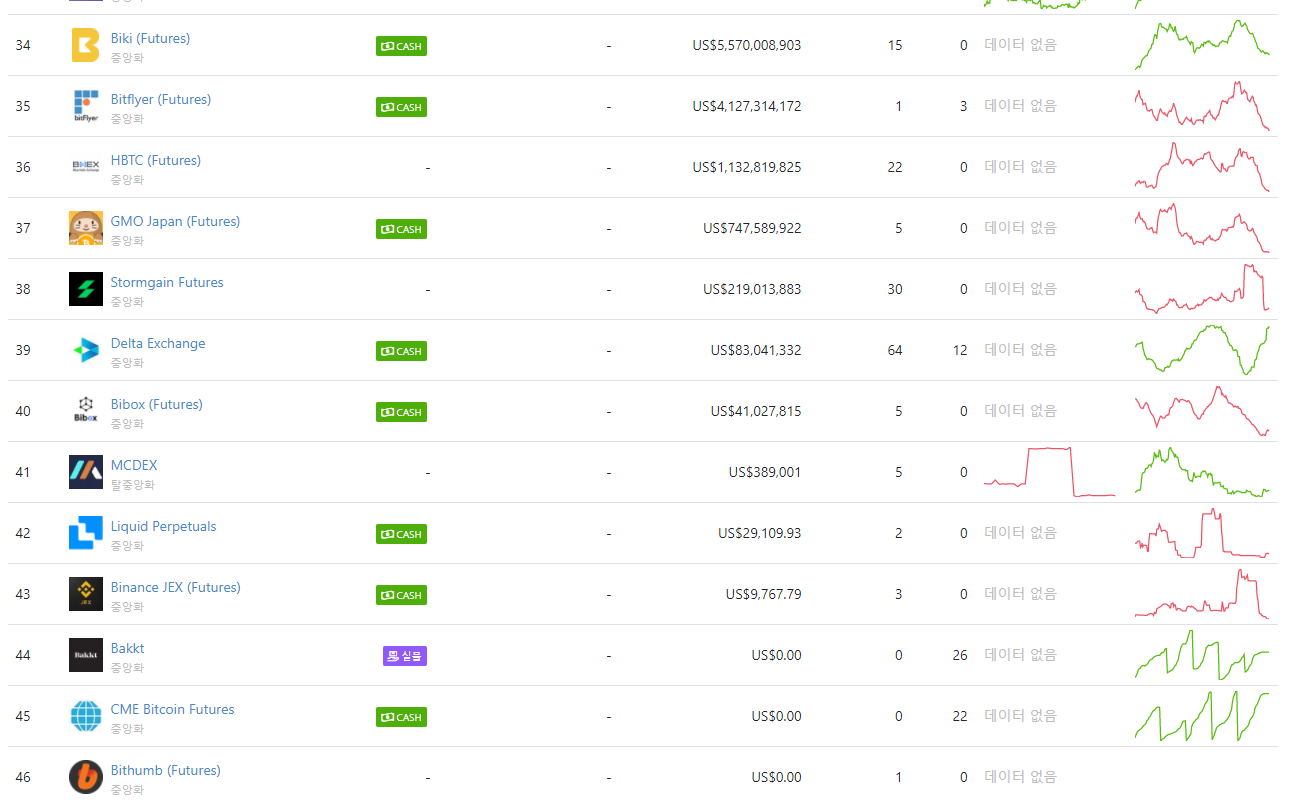Viewport: 1313px width, 812px height.
Task: Open the Liquid Perpetuals link
Action: tap(163, 526)
